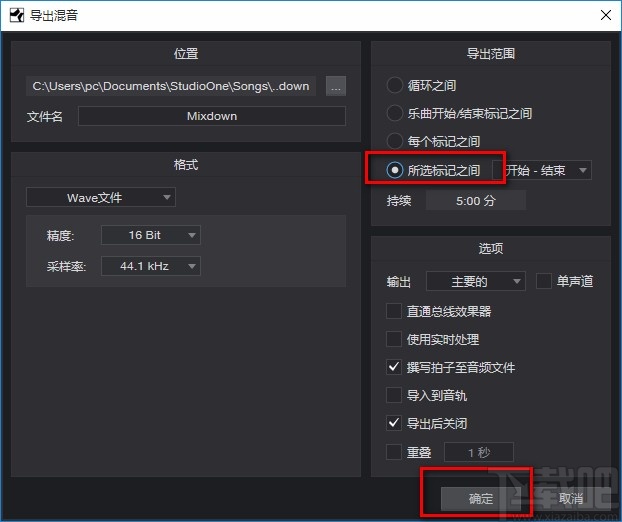Screen dimensions: 622x522
Task: Click the 导出范围 section header
Action: coord(491,54)
